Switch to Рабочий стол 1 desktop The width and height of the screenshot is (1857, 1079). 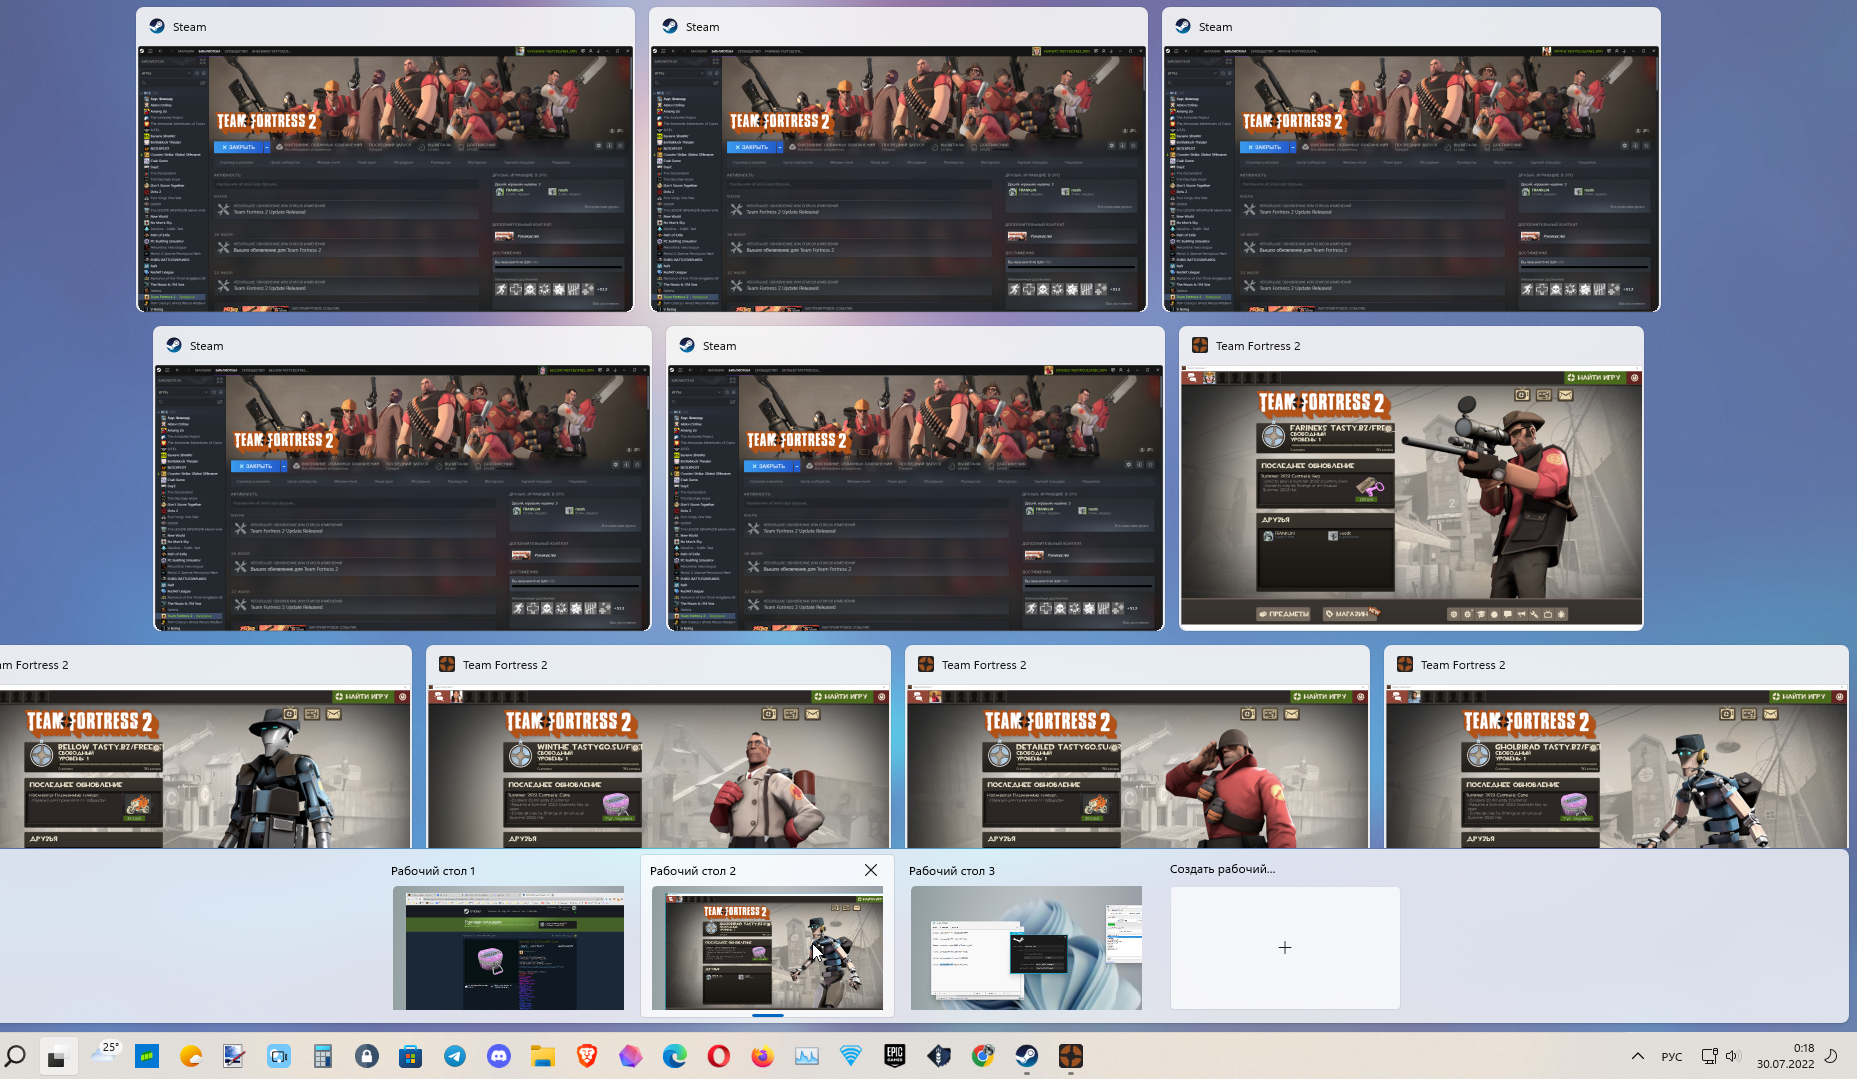[x=508, y=947]
